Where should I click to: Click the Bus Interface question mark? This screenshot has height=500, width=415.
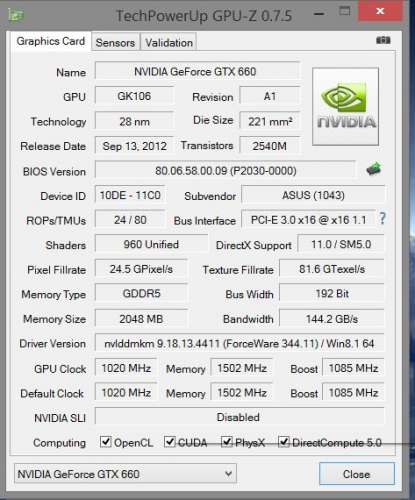(x=382, y=219)
